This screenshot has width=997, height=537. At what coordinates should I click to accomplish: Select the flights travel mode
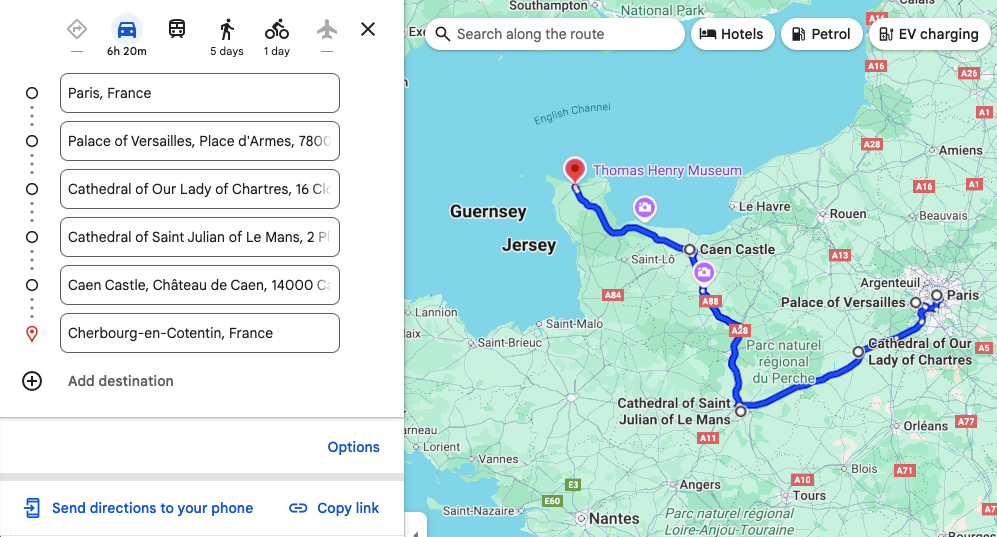click(x=327, y=29)
